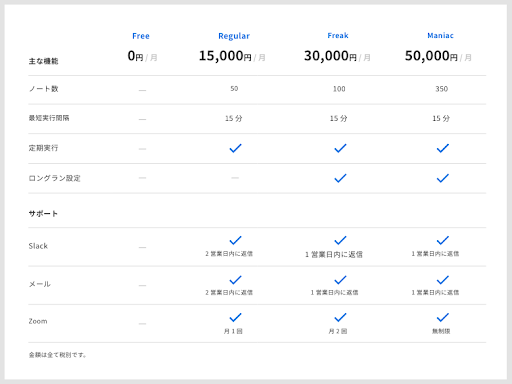
Task: Click the 無制限 text under Maniac Zoom
Action: coord(441,331)
